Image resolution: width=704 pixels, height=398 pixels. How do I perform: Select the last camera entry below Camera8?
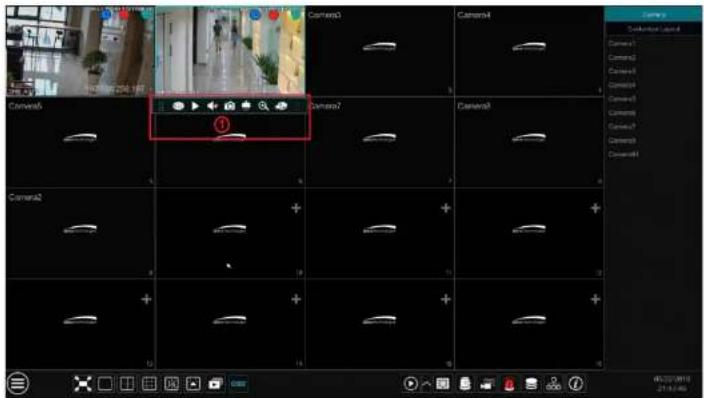pos(623,154)
